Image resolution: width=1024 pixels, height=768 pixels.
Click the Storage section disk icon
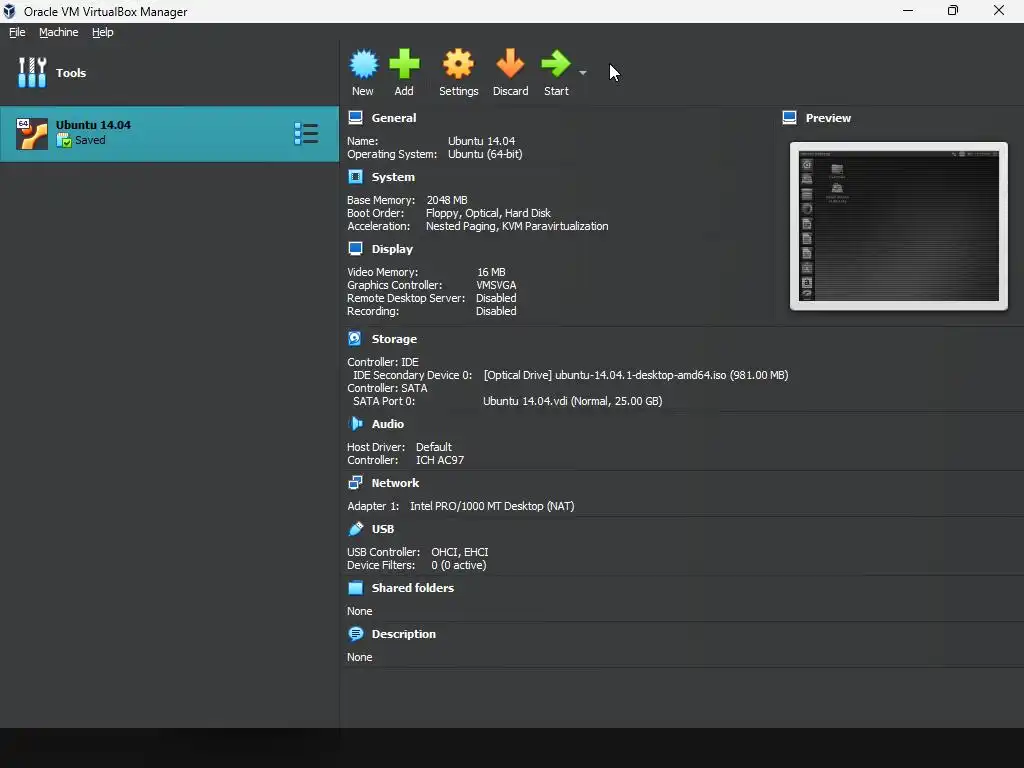(x=355, y=339)
